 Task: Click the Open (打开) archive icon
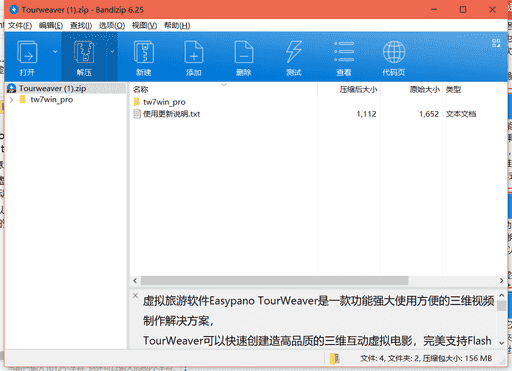click(27, 52)
